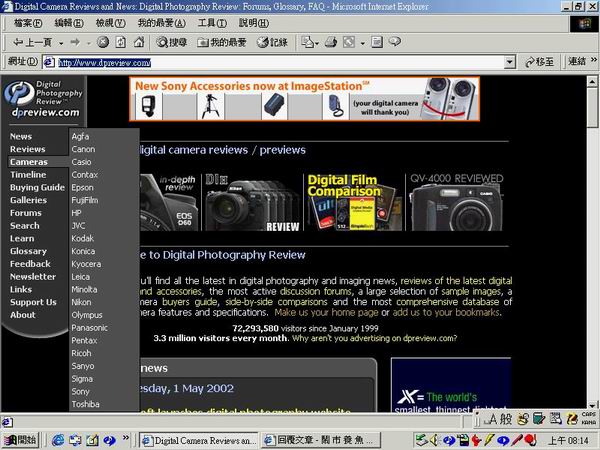Click the scroll down arrow of page scrollbar
The image size is (600, 450).
(592, 405)
